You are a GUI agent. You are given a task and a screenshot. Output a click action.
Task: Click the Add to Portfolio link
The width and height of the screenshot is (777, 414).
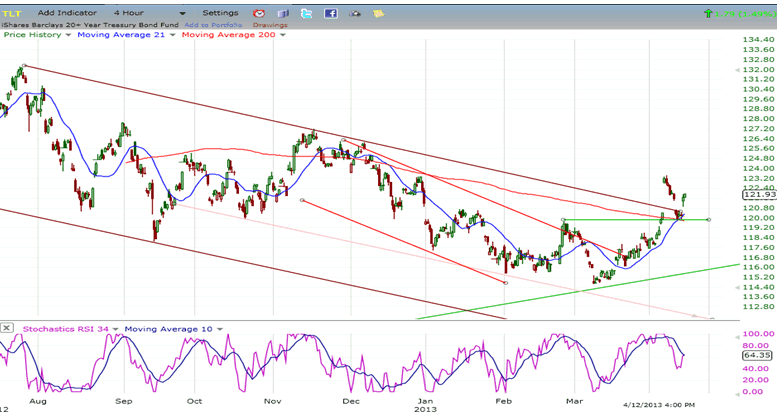(212, 24)
